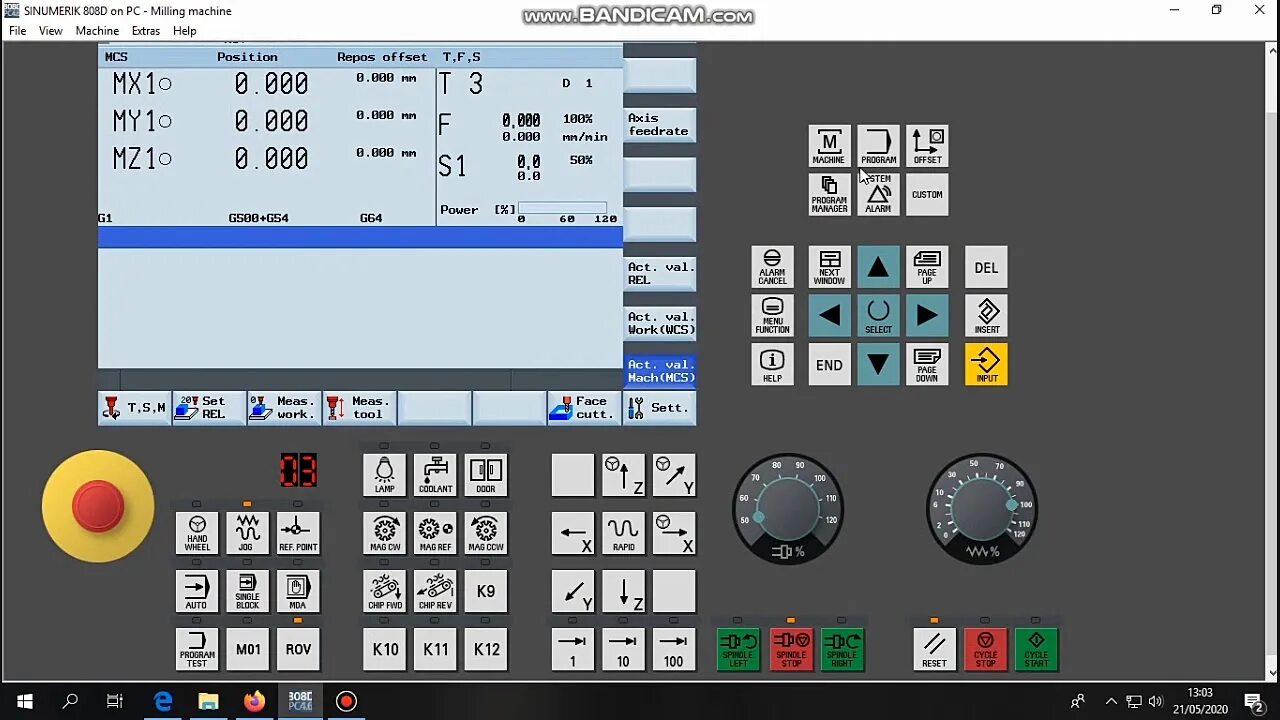
Task: Open the Program key
Action: [878, 146]
